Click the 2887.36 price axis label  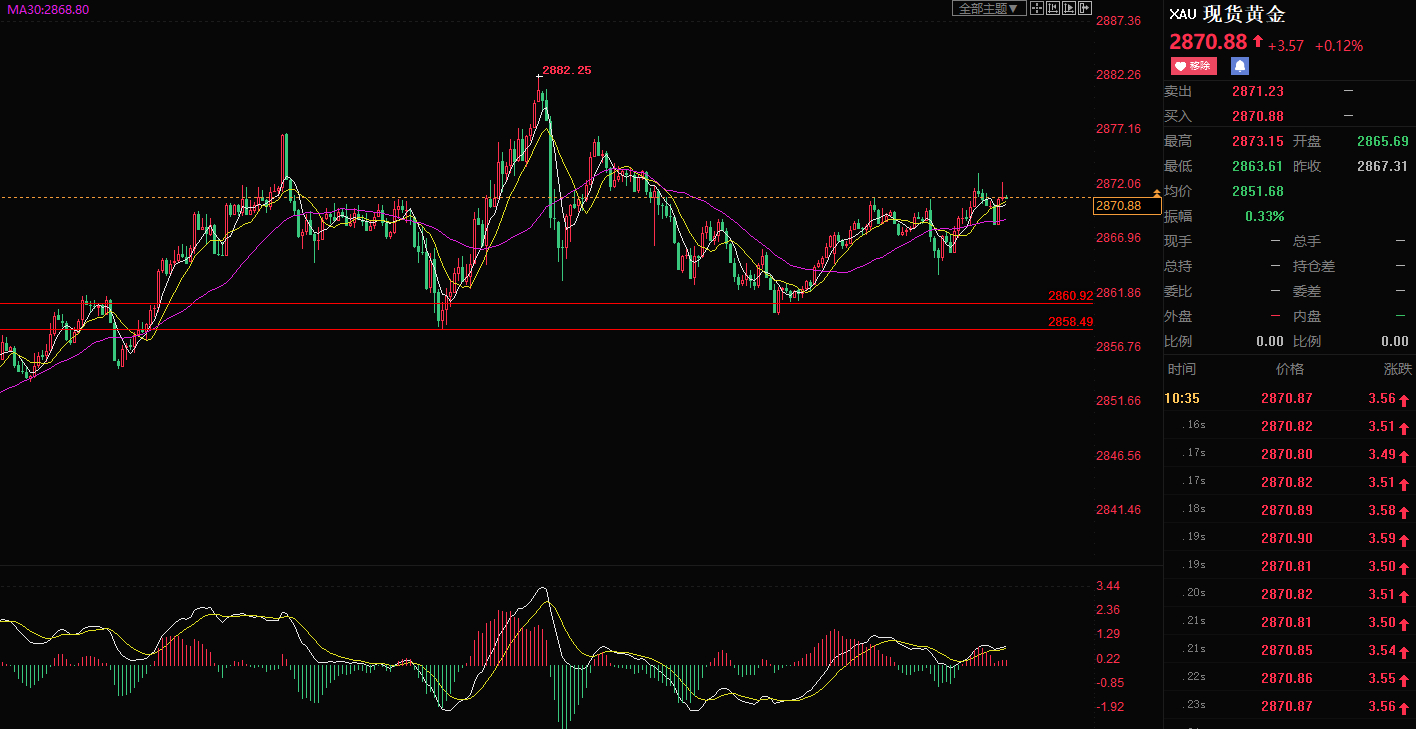pyautogui.click(x=1119, y=20)
